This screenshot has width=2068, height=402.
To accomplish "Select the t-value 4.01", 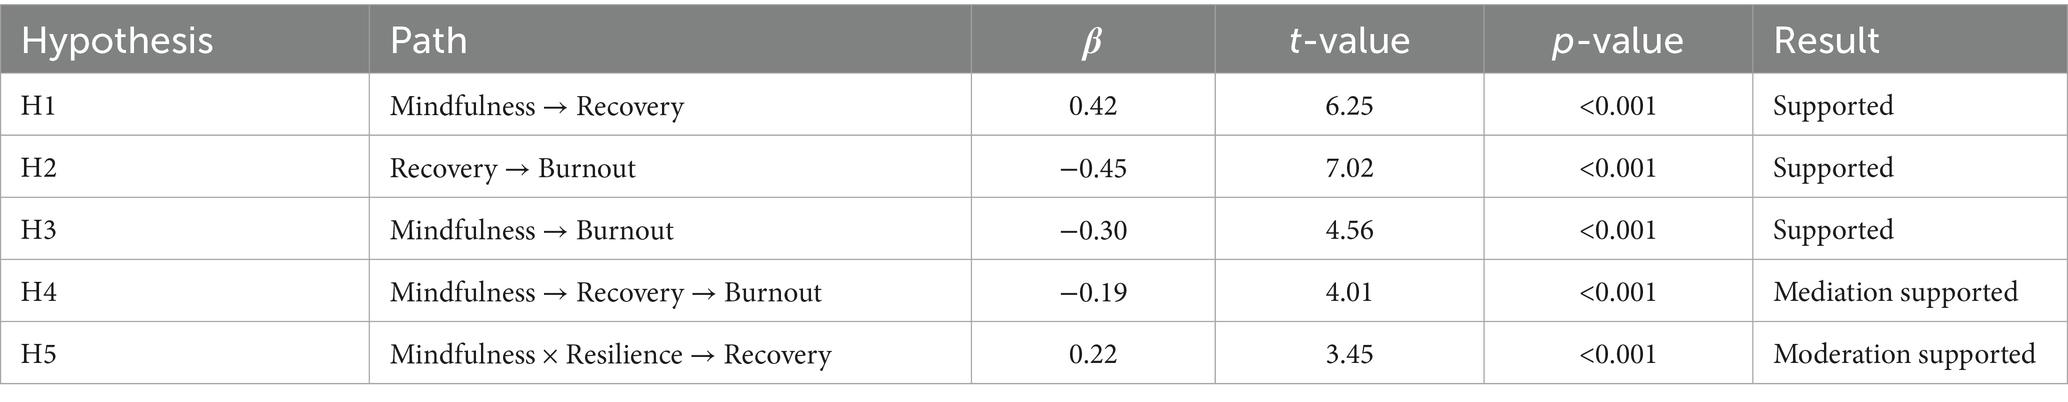I will click(x=1349, y=292).
